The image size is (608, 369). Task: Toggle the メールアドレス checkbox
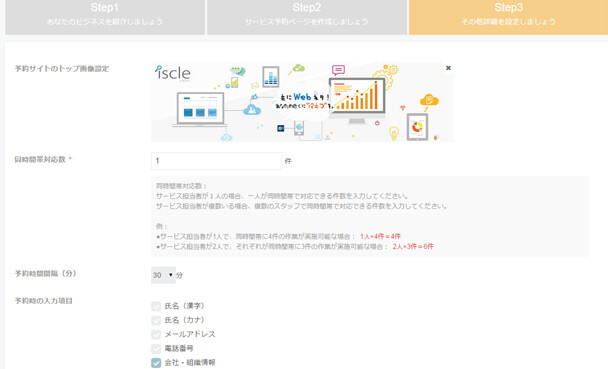click(x=156, y=334)
